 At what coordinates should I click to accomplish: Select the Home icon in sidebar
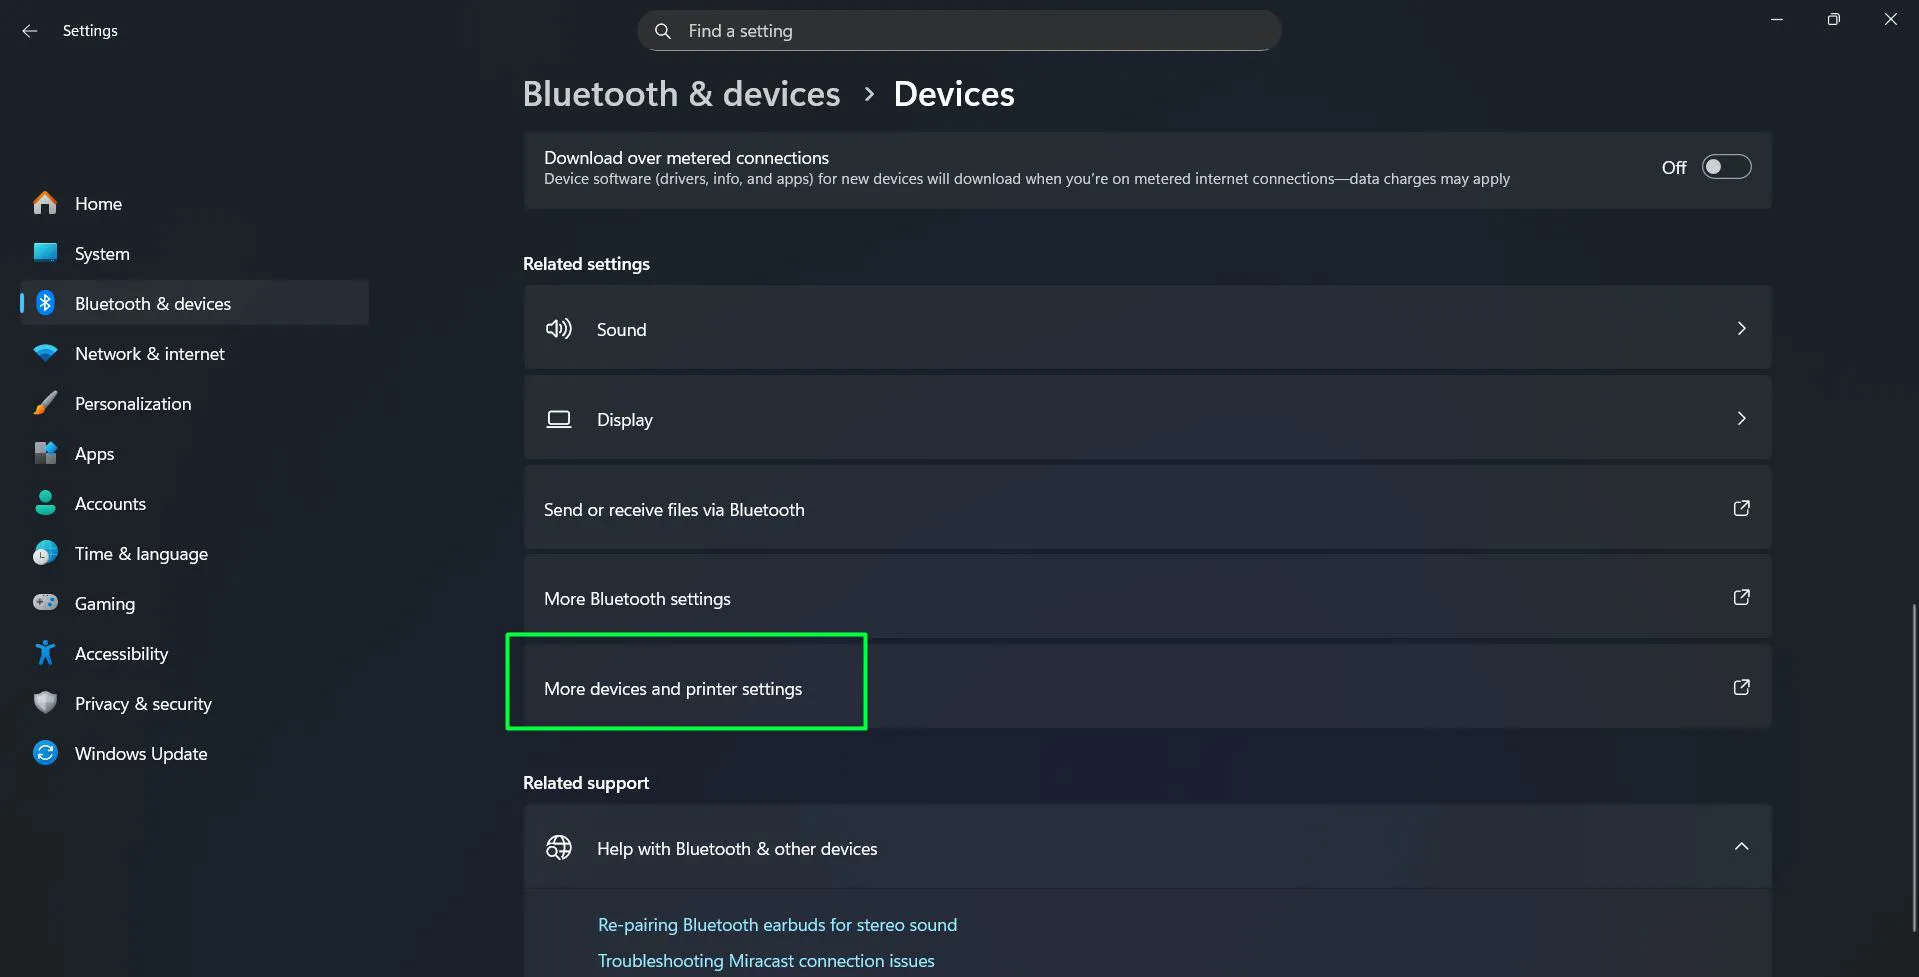(x=45, y=203)
